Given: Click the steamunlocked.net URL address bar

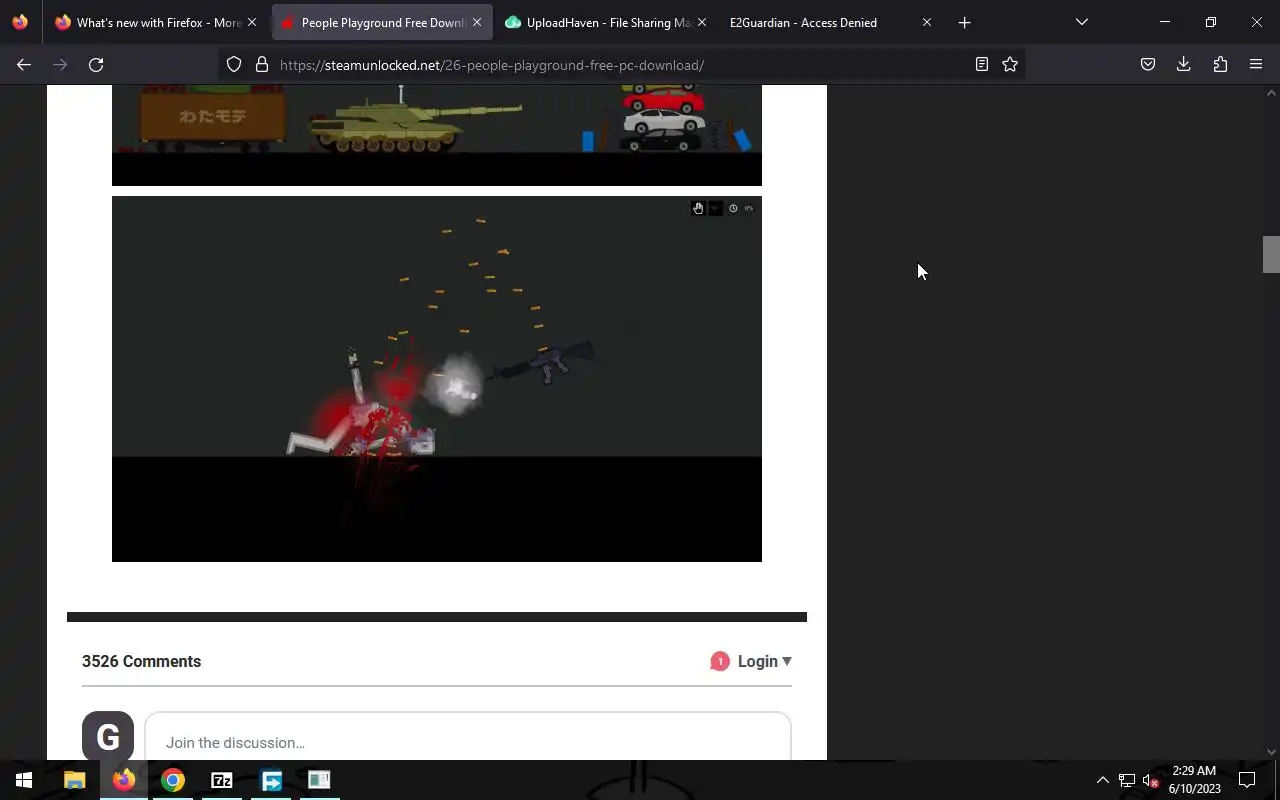Looking at the screenshot, I should 620,65.
